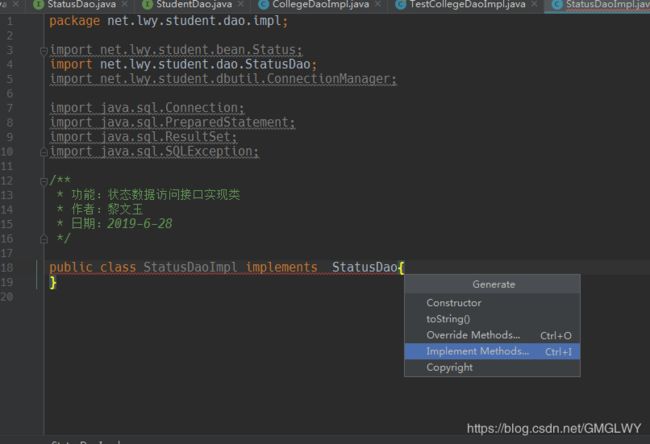Viewport: 650px width, 444px height.
Task: Click 'StatusDao' after implements on line 18
Action: click(364, 267)
